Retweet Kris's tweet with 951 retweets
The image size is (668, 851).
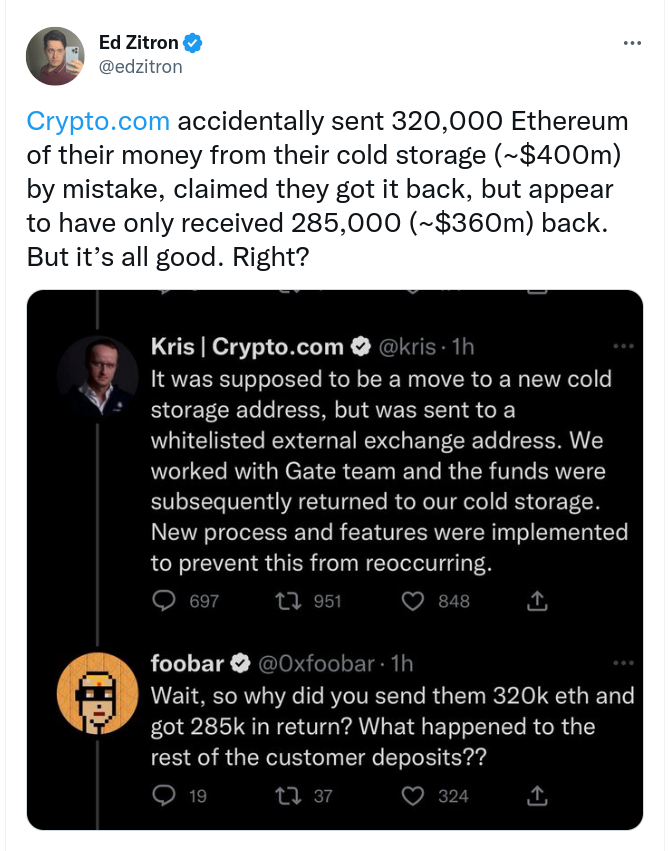288,601
